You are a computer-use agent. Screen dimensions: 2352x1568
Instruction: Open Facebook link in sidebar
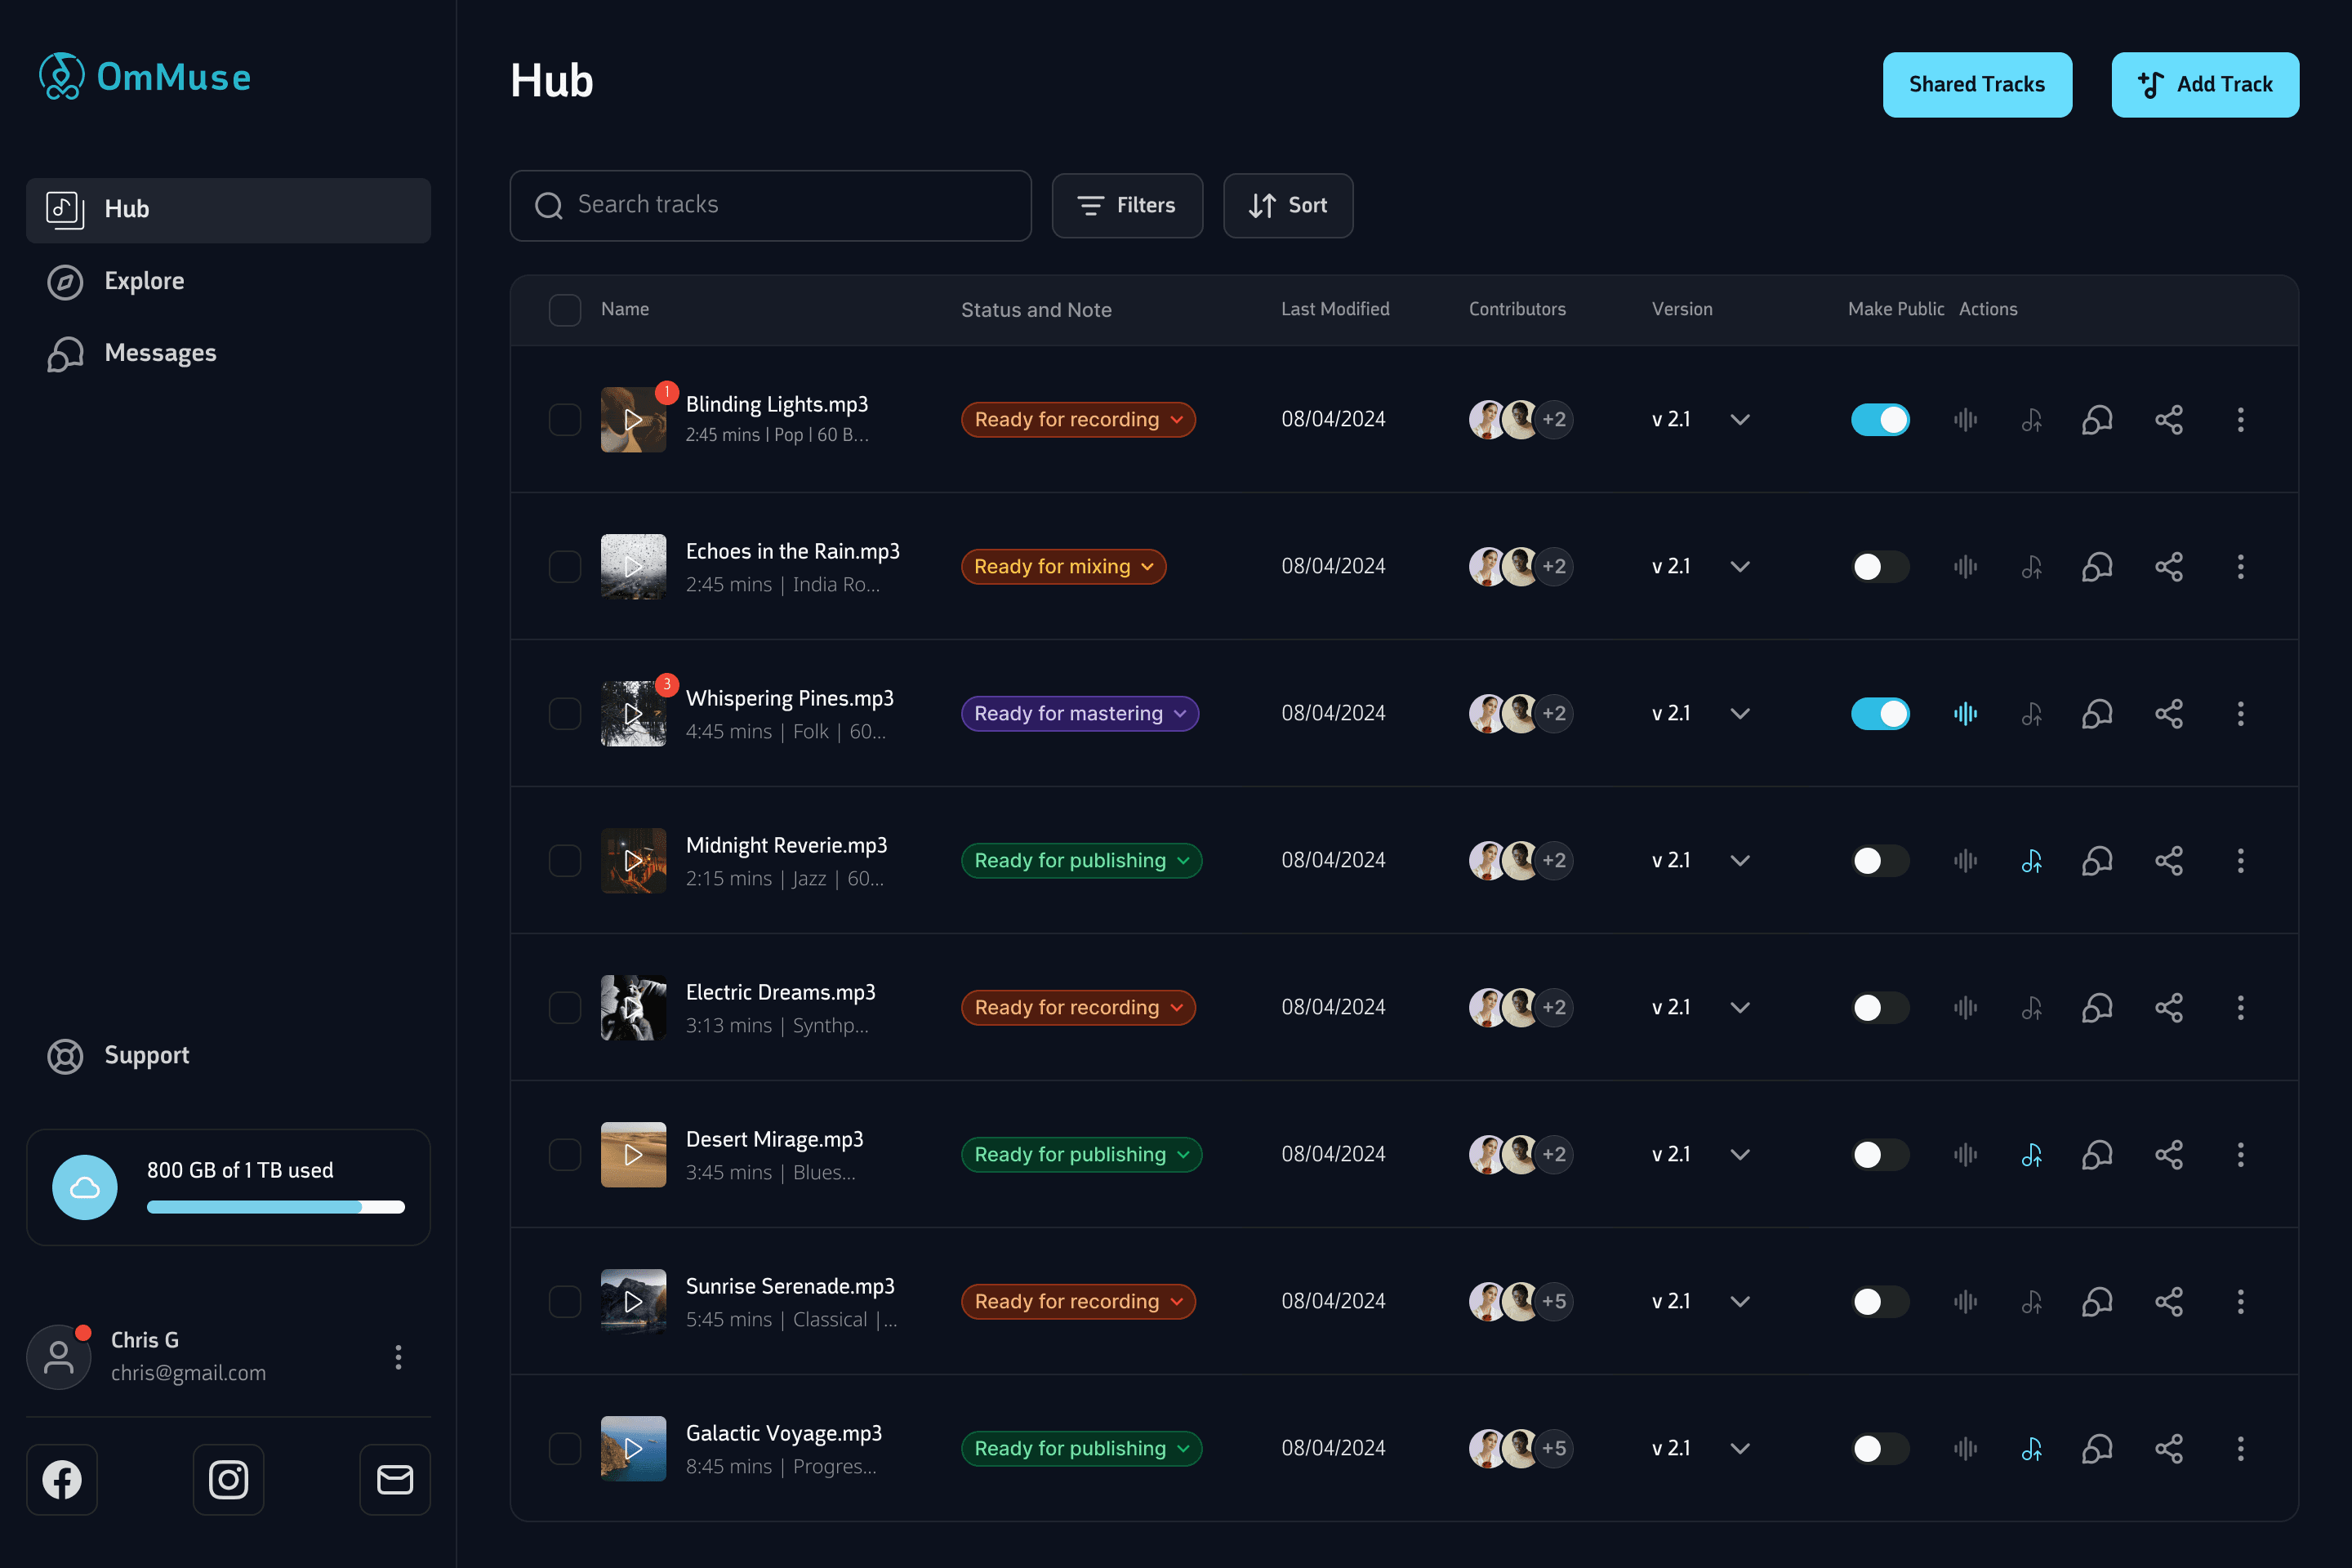coord(62,1479)
